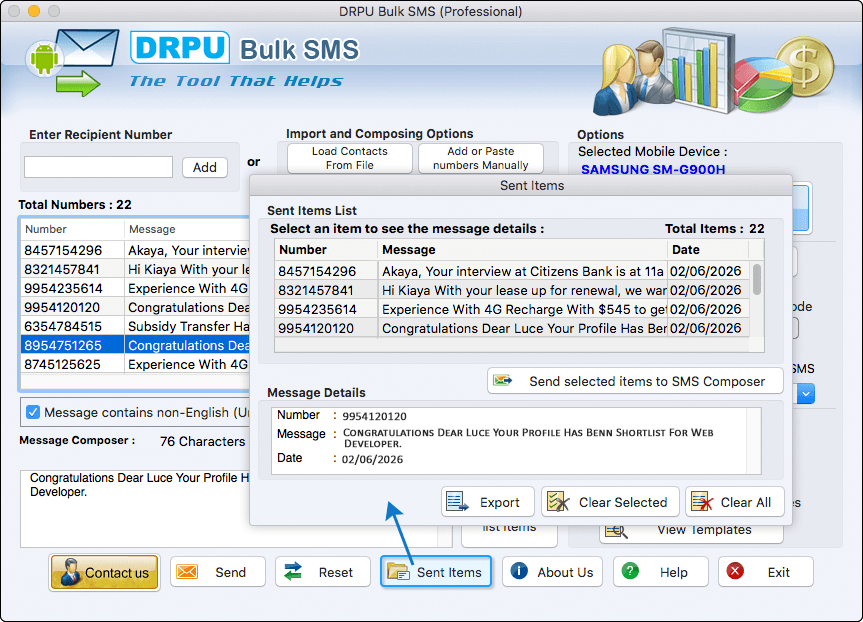Screen dimensions: 863x622
Task: Click the Clear Selected checklist icon
Action: pos(558,502)
